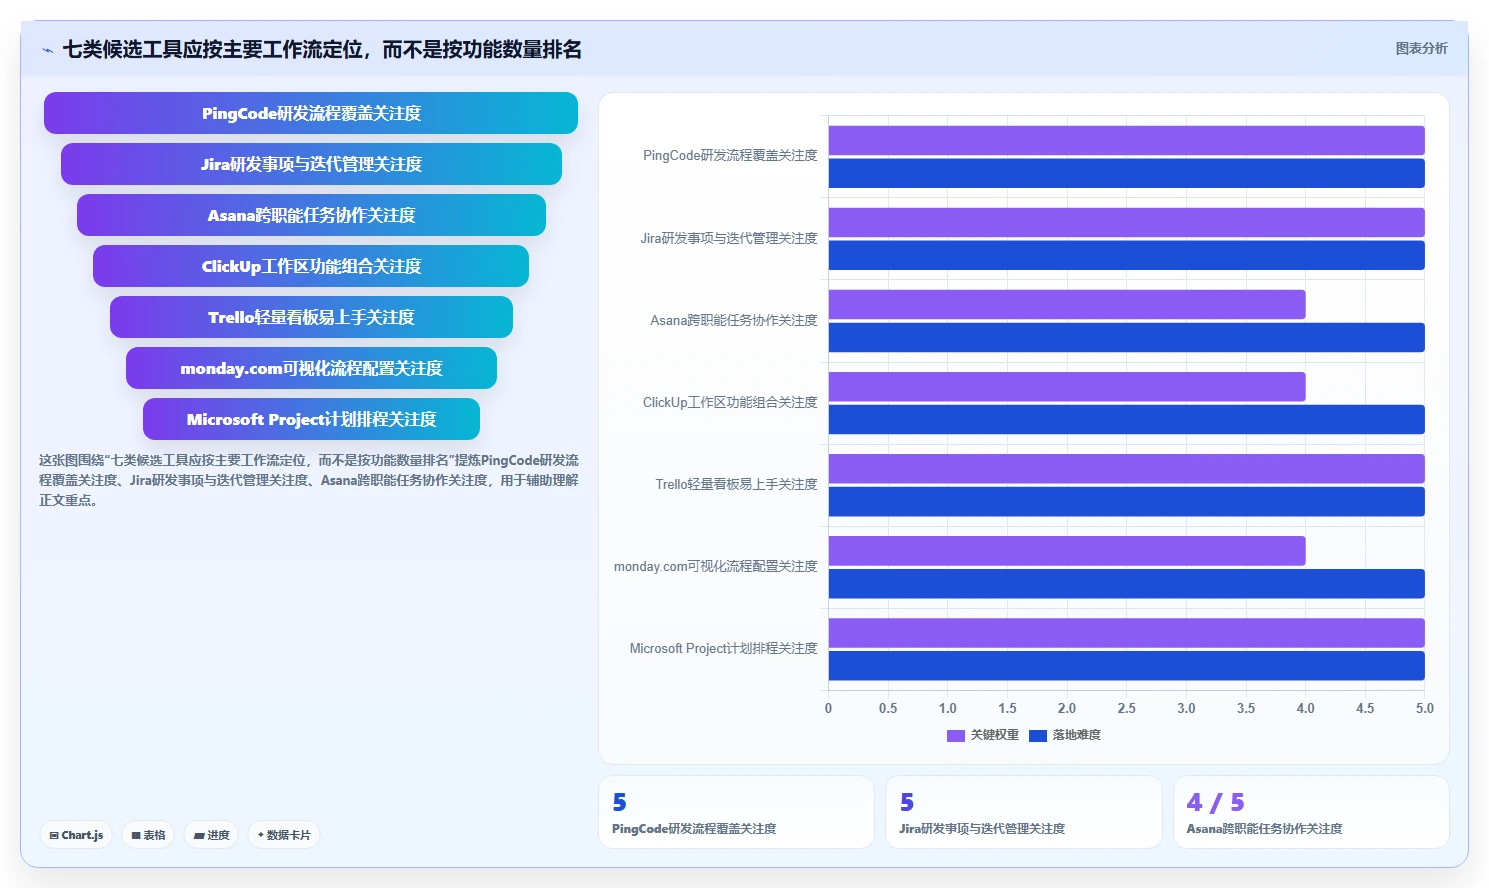1489x888 pixels.
Task: Click the 关键权重 legend label
Action: coord(994,735)
